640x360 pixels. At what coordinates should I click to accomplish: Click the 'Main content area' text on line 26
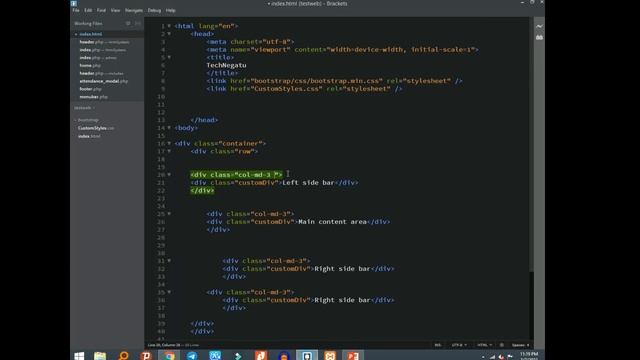[x=333, y=222]
